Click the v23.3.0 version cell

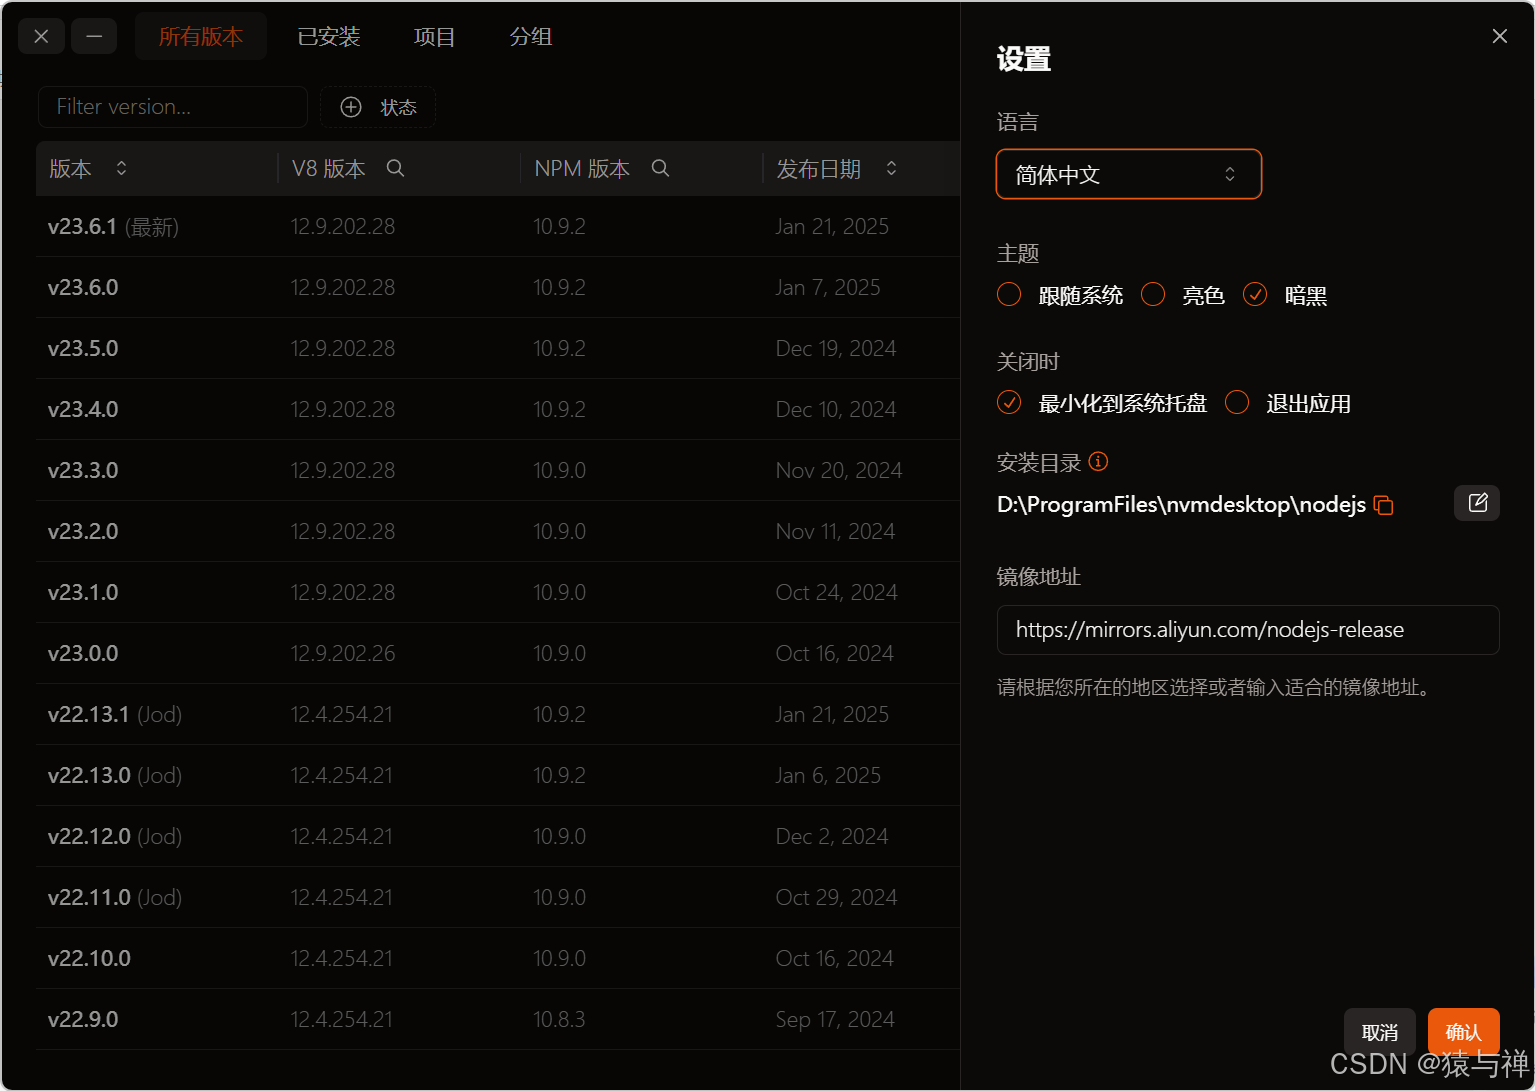point(83,471)
